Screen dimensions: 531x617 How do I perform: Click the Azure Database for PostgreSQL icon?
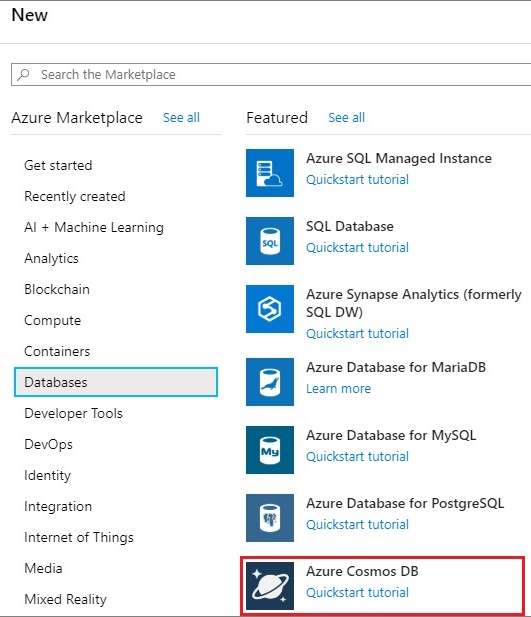(x=270, y=518)
